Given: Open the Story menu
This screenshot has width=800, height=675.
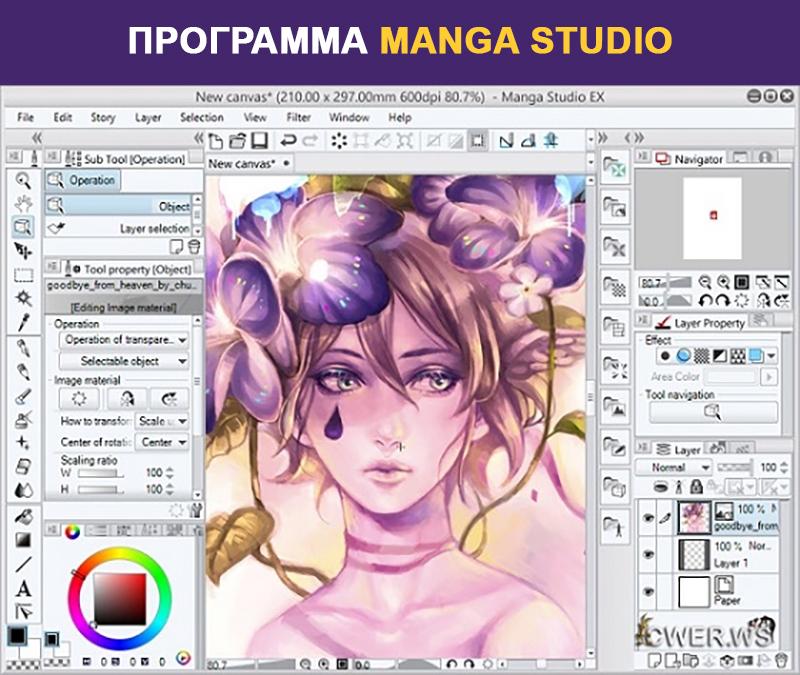Looking at the screenshot, I should [103, 118].
